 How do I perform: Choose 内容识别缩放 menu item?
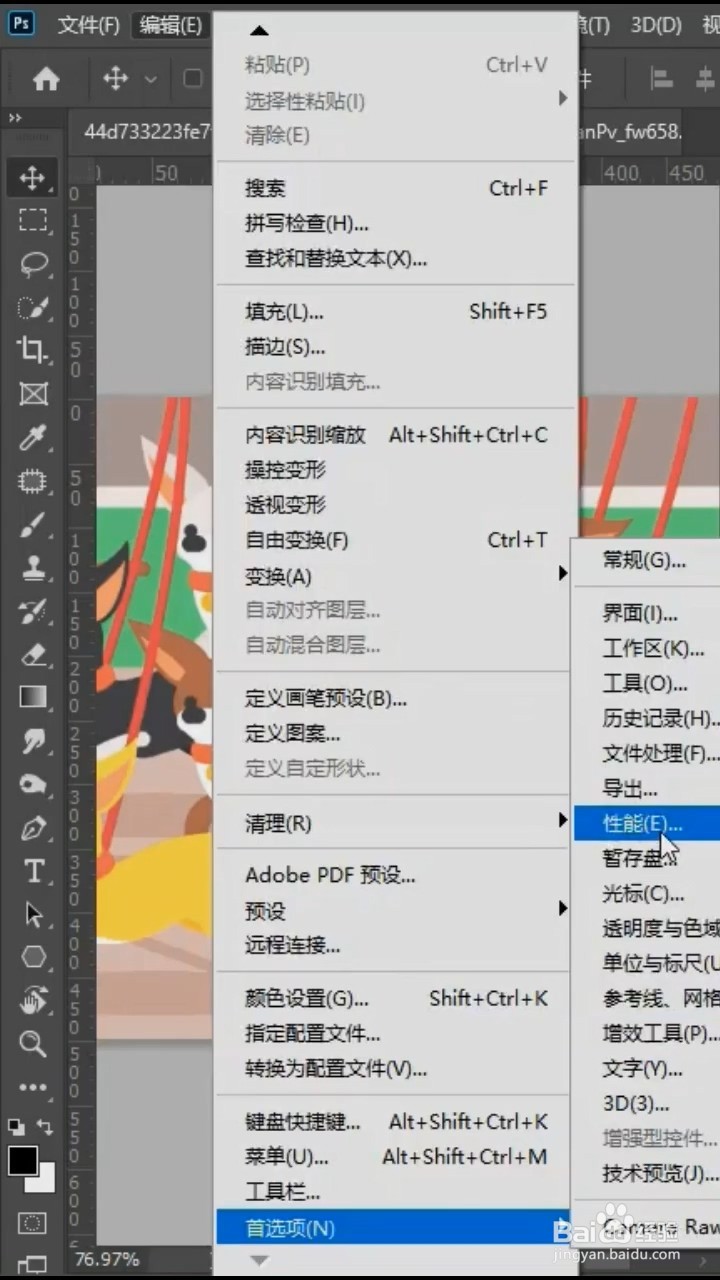[x=397, y=435]
